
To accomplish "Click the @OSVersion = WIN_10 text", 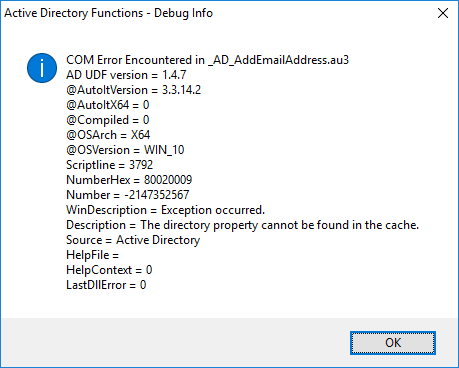I will pos(125,150).
